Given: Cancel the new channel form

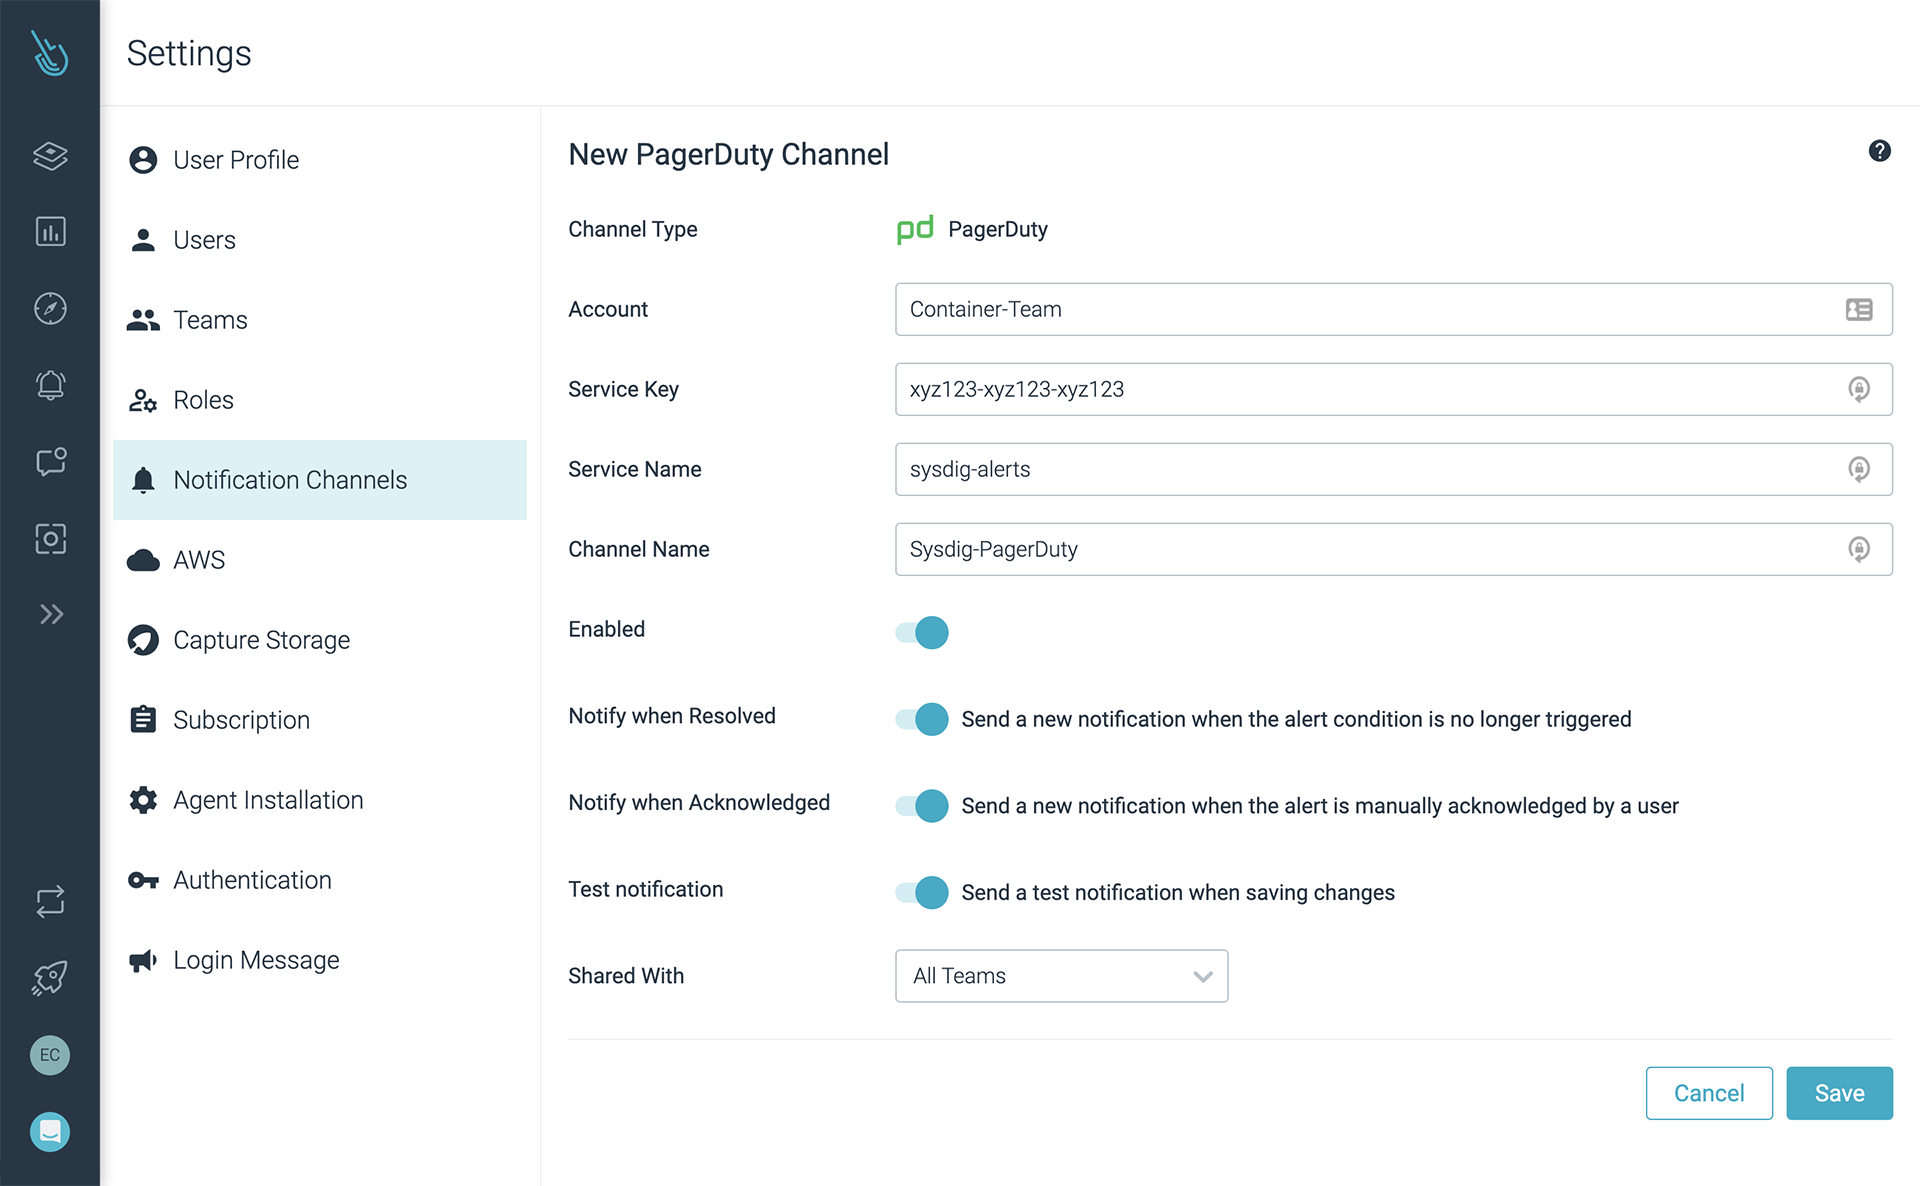Looking at the screenshot, I should click(1709, 1093).
